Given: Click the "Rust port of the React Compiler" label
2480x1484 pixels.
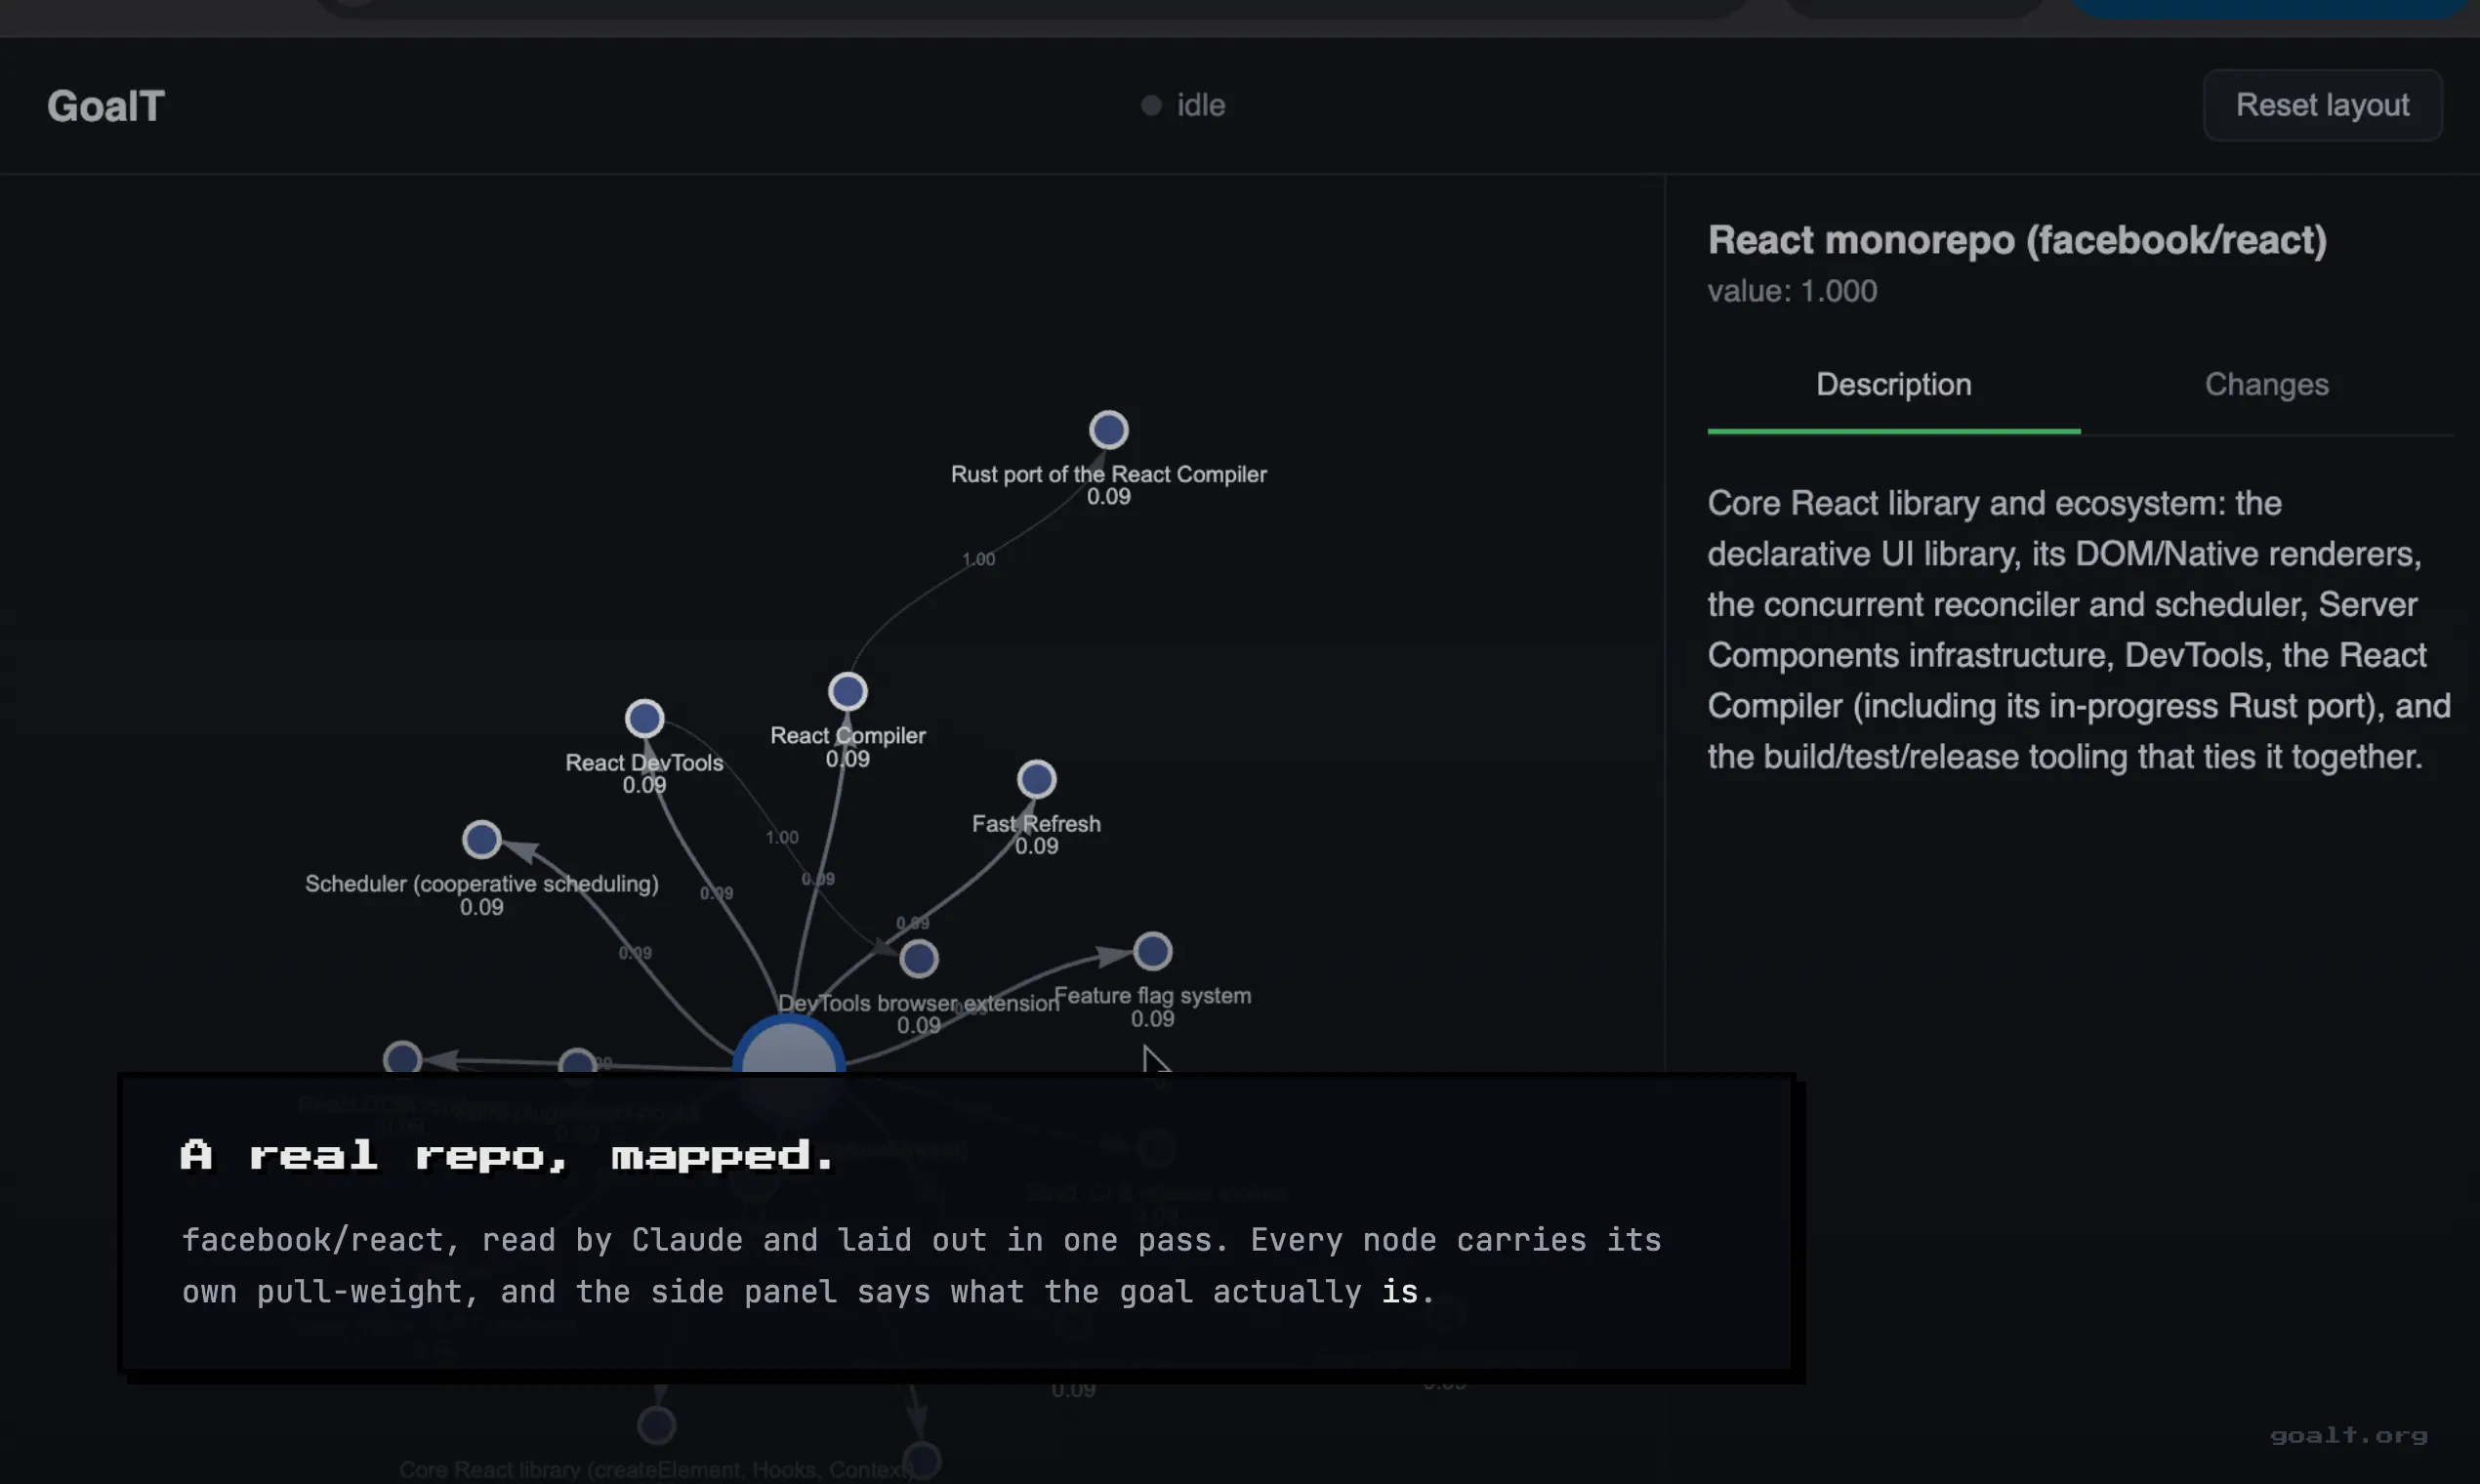Looking at the screenshot, I should [1108, 474].
